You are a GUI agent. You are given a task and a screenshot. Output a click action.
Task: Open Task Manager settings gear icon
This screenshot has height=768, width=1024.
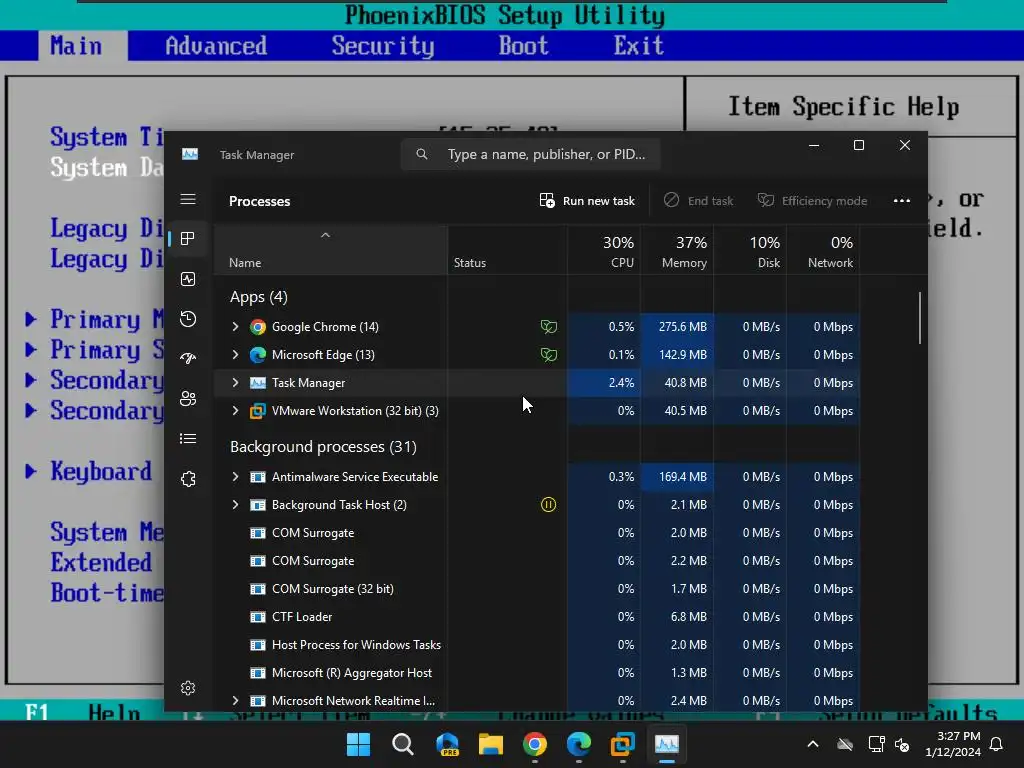[x=188, y=688]
